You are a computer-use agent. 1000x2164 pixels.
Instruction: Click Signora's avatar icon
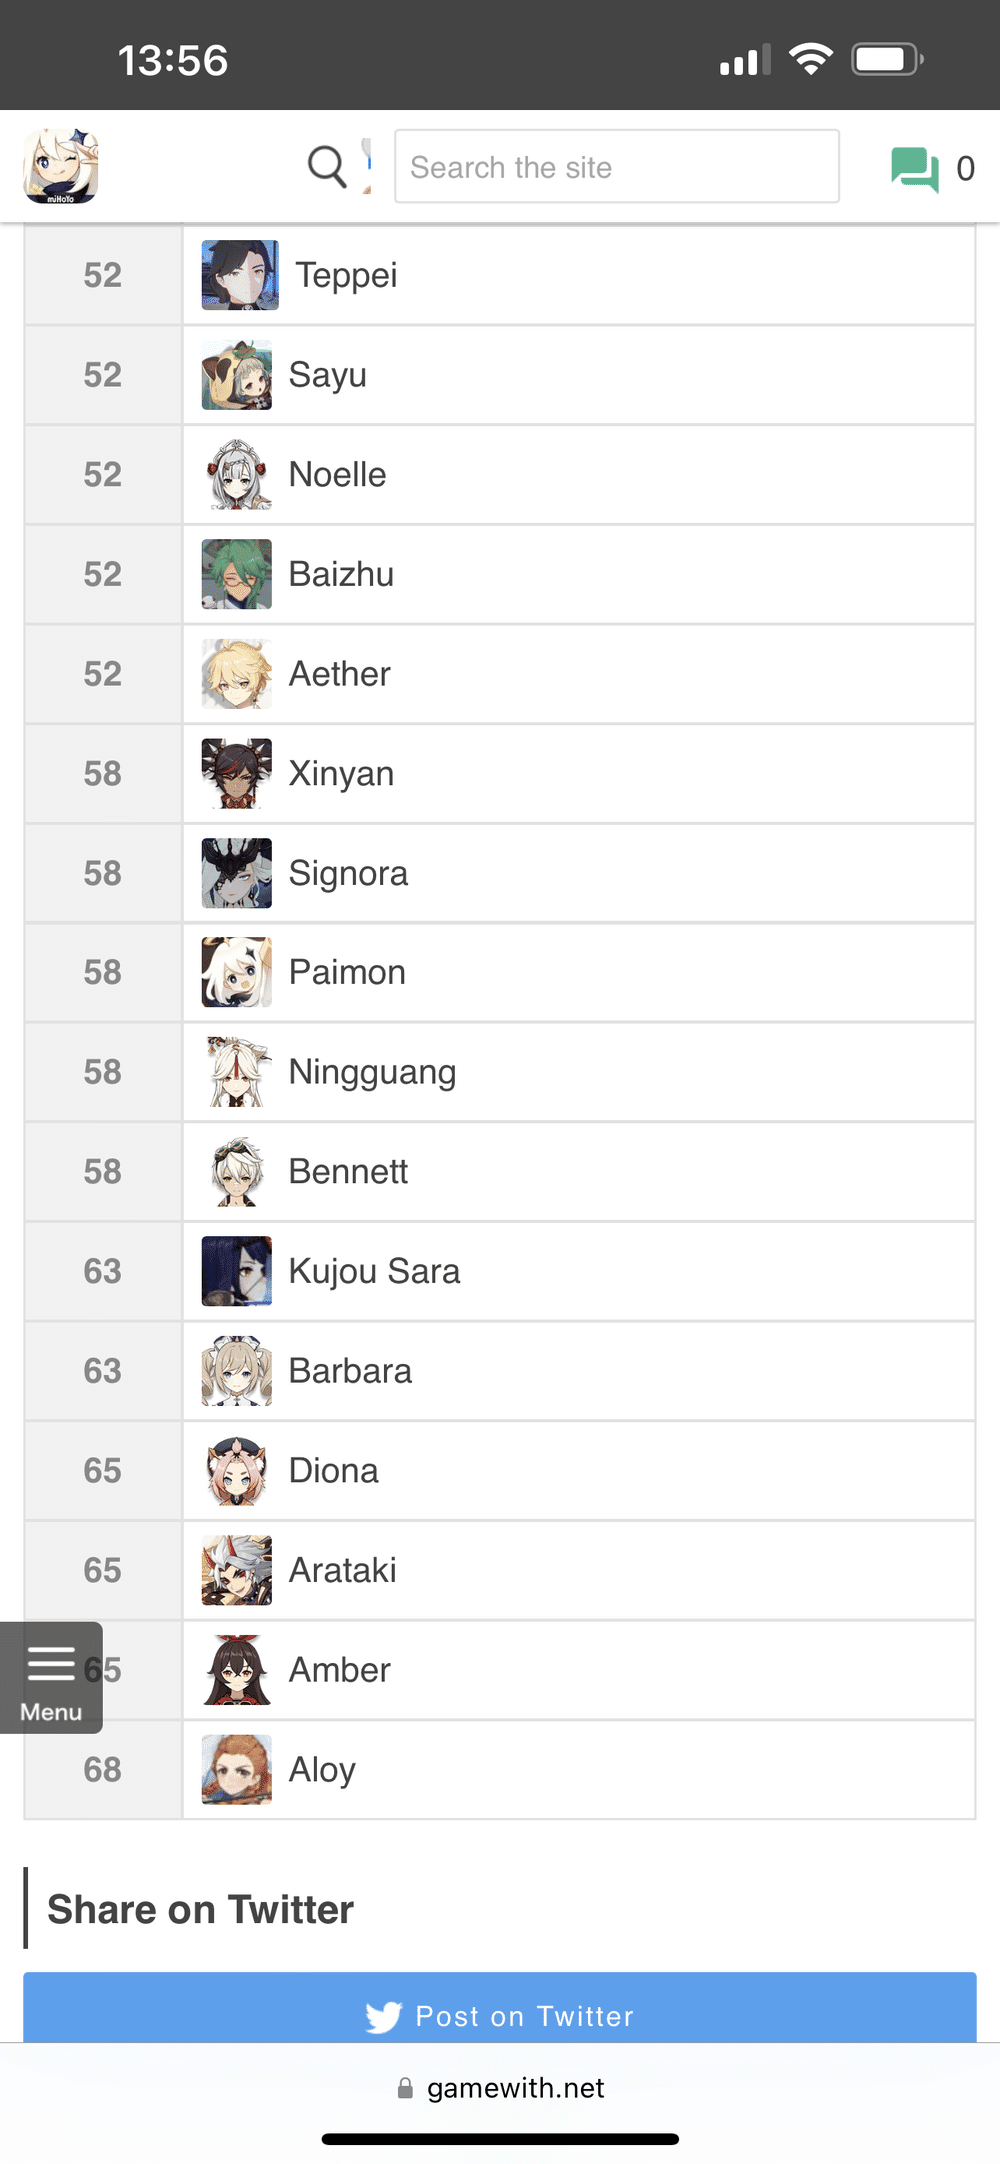[x=236, y=872]
